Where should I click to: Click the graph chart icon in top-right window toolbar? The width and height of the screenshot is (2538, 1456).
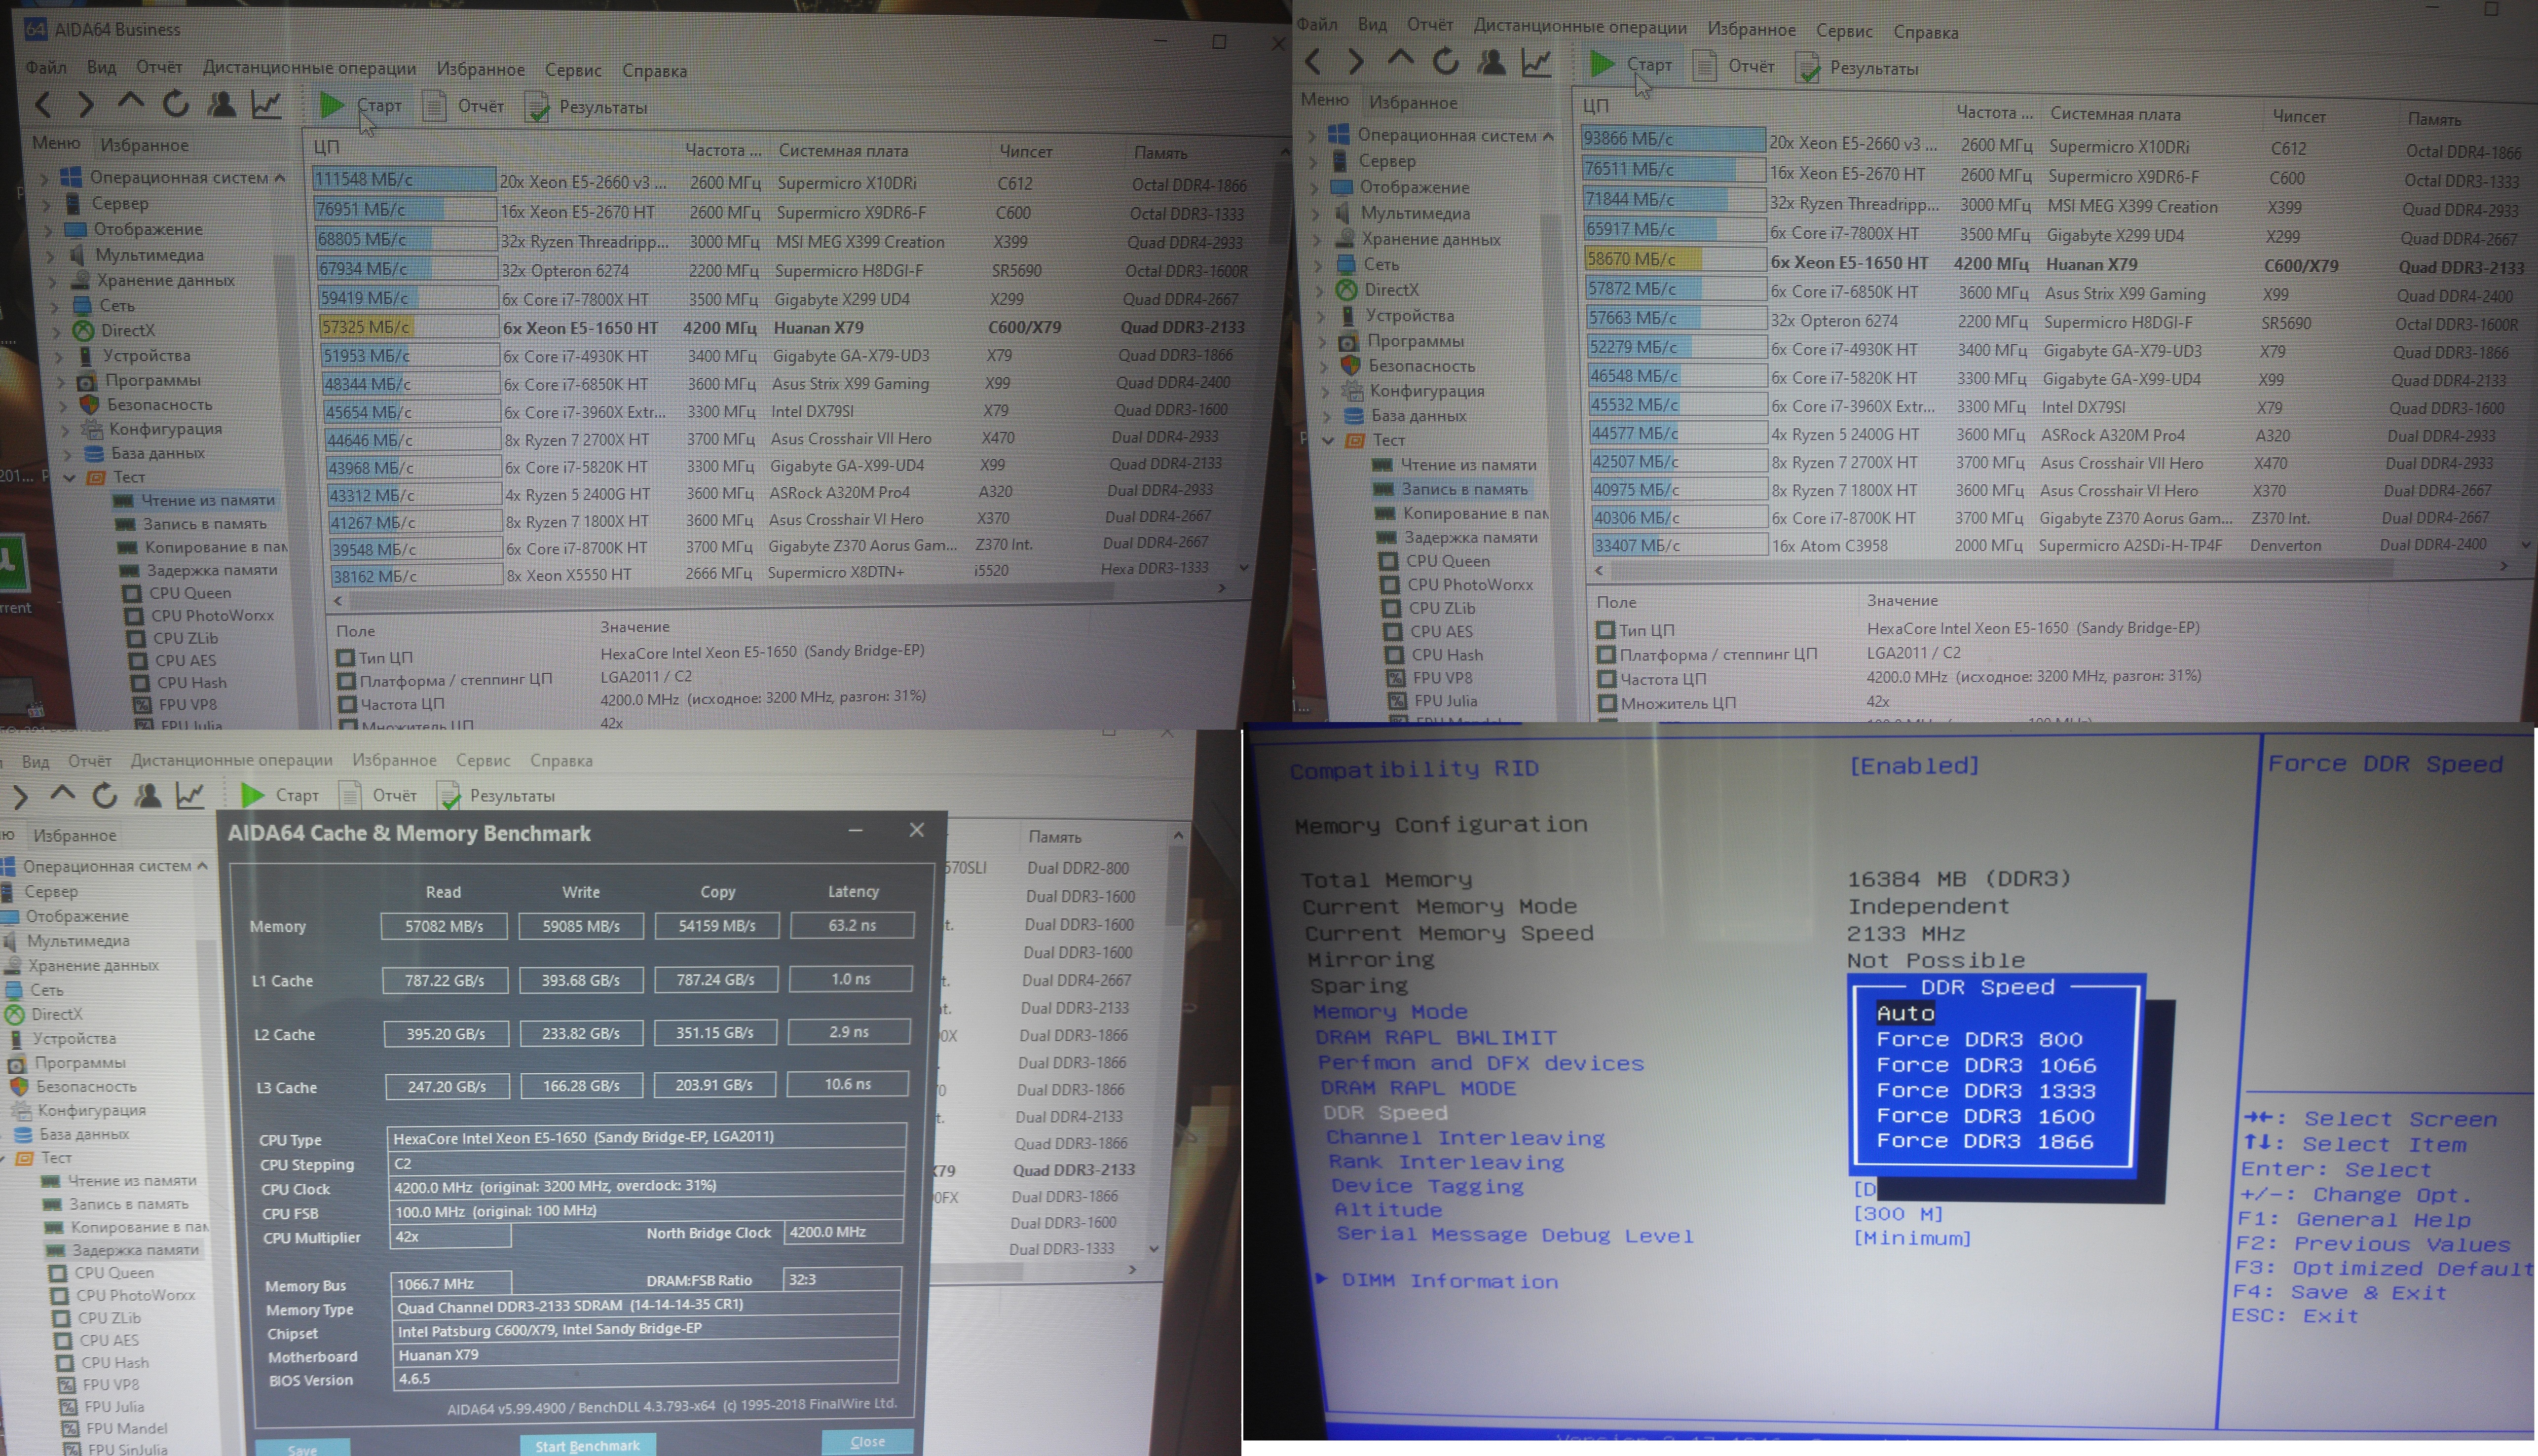click(x=1535, y=63)
